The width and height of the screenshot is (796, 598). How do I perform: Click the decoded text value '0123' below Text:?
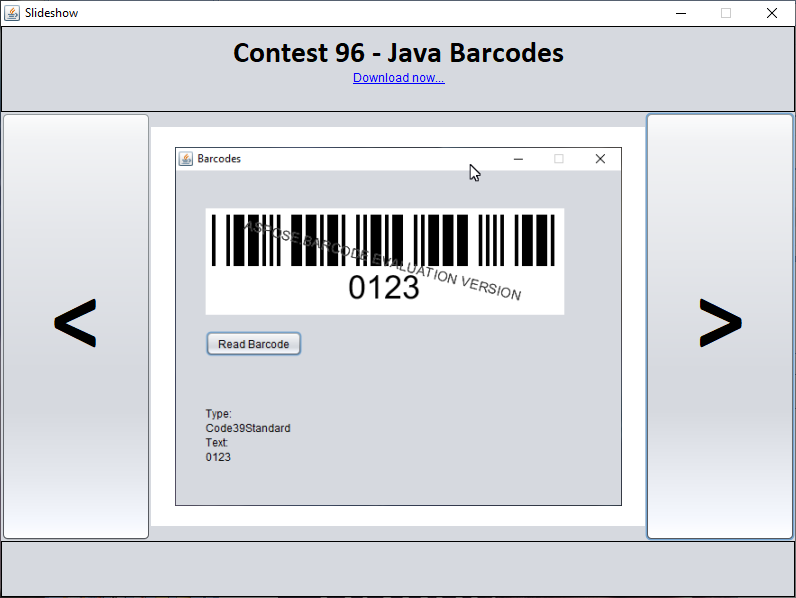(218, 457)
